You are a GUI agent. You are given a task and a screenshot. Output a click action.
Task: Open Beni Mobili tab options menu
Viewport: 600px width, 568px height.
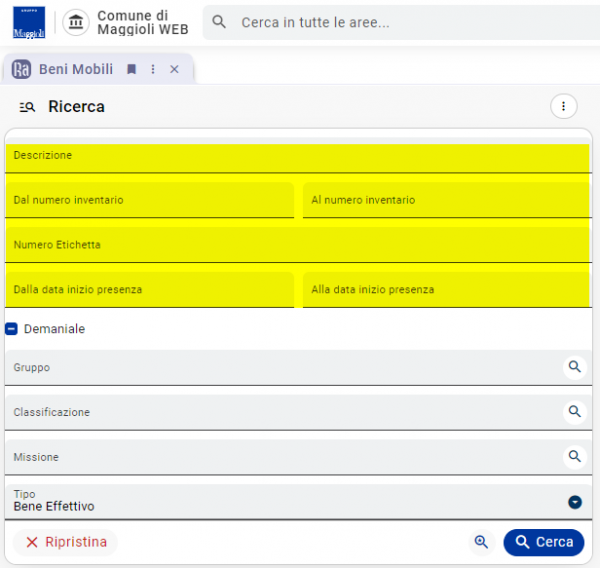pos(153,69)
